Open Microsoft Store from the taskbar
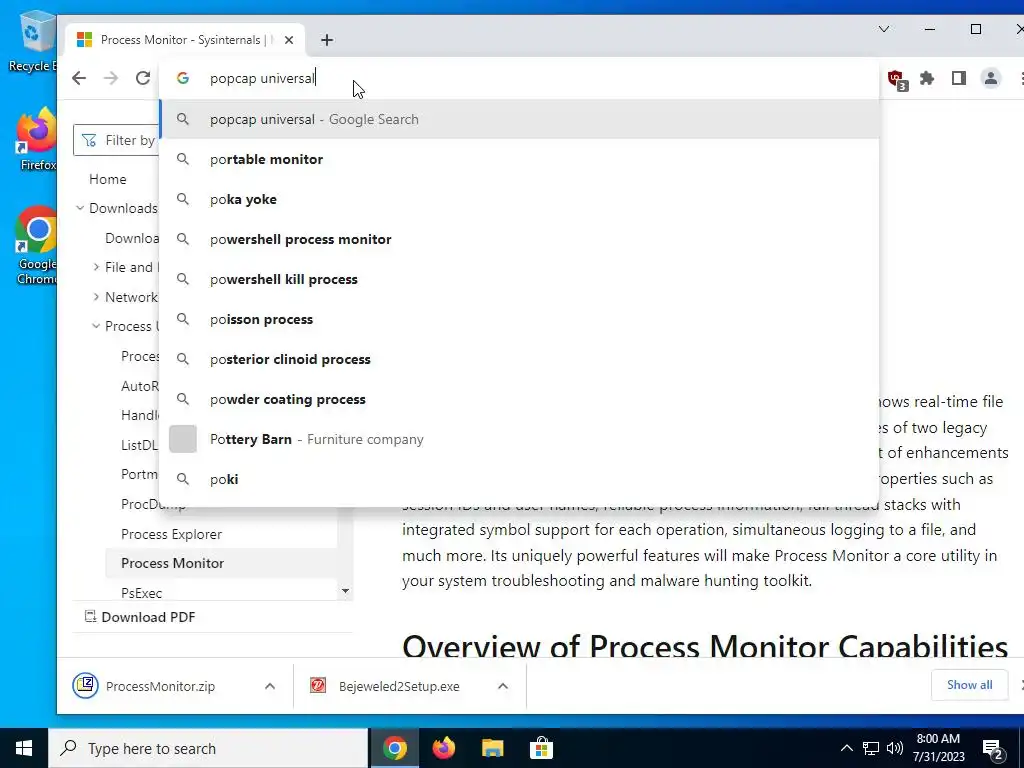1024x768 pixels. click(x=541, y=748)
